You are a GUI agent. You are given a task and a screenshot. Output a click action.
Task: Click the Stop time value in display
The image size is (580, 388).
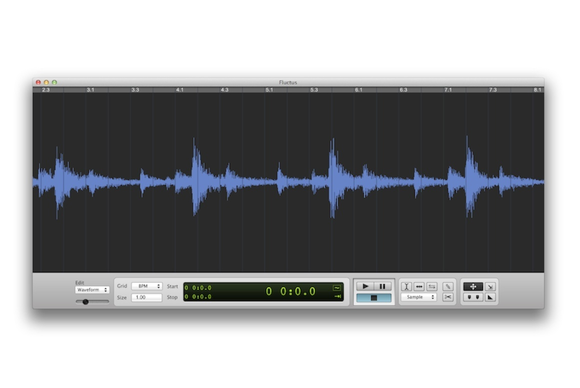point(198,297)
